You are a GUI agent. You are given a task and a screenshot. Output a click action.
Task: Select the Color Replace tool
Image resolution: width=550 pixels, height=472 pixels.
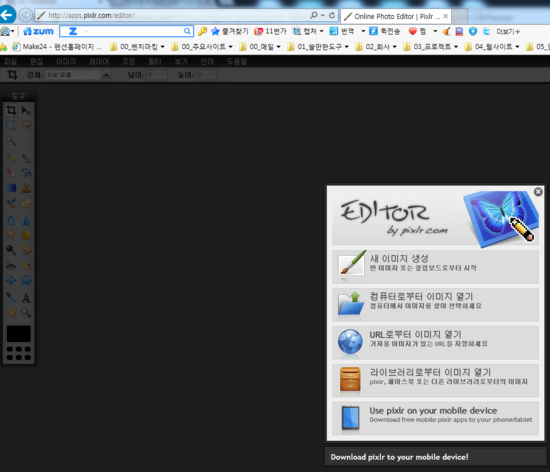coord(11,203)
